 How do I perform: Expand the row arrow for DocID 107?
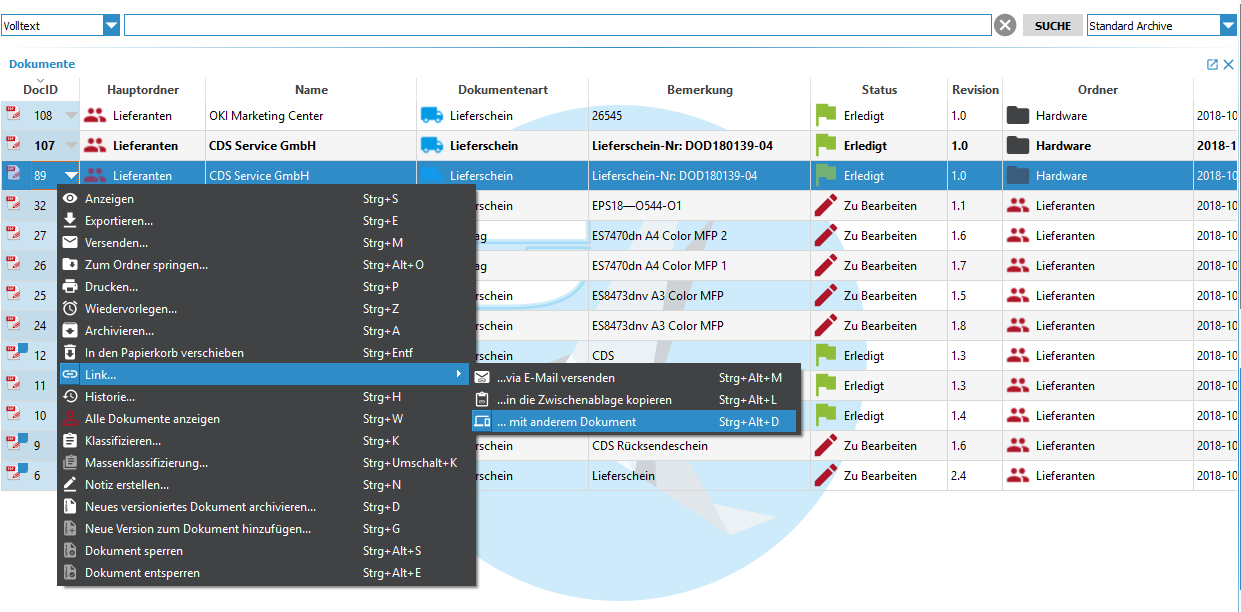pos(71,146)
